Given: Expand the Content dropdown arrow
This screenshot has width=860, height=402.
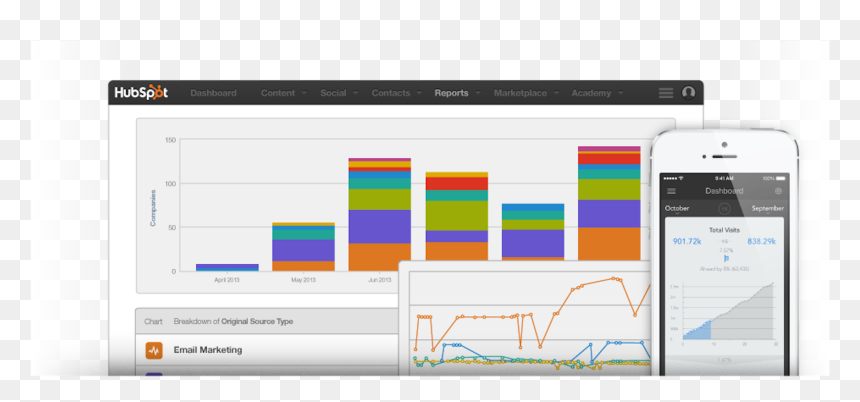Looking at the screenshot, I should [304, 93].
